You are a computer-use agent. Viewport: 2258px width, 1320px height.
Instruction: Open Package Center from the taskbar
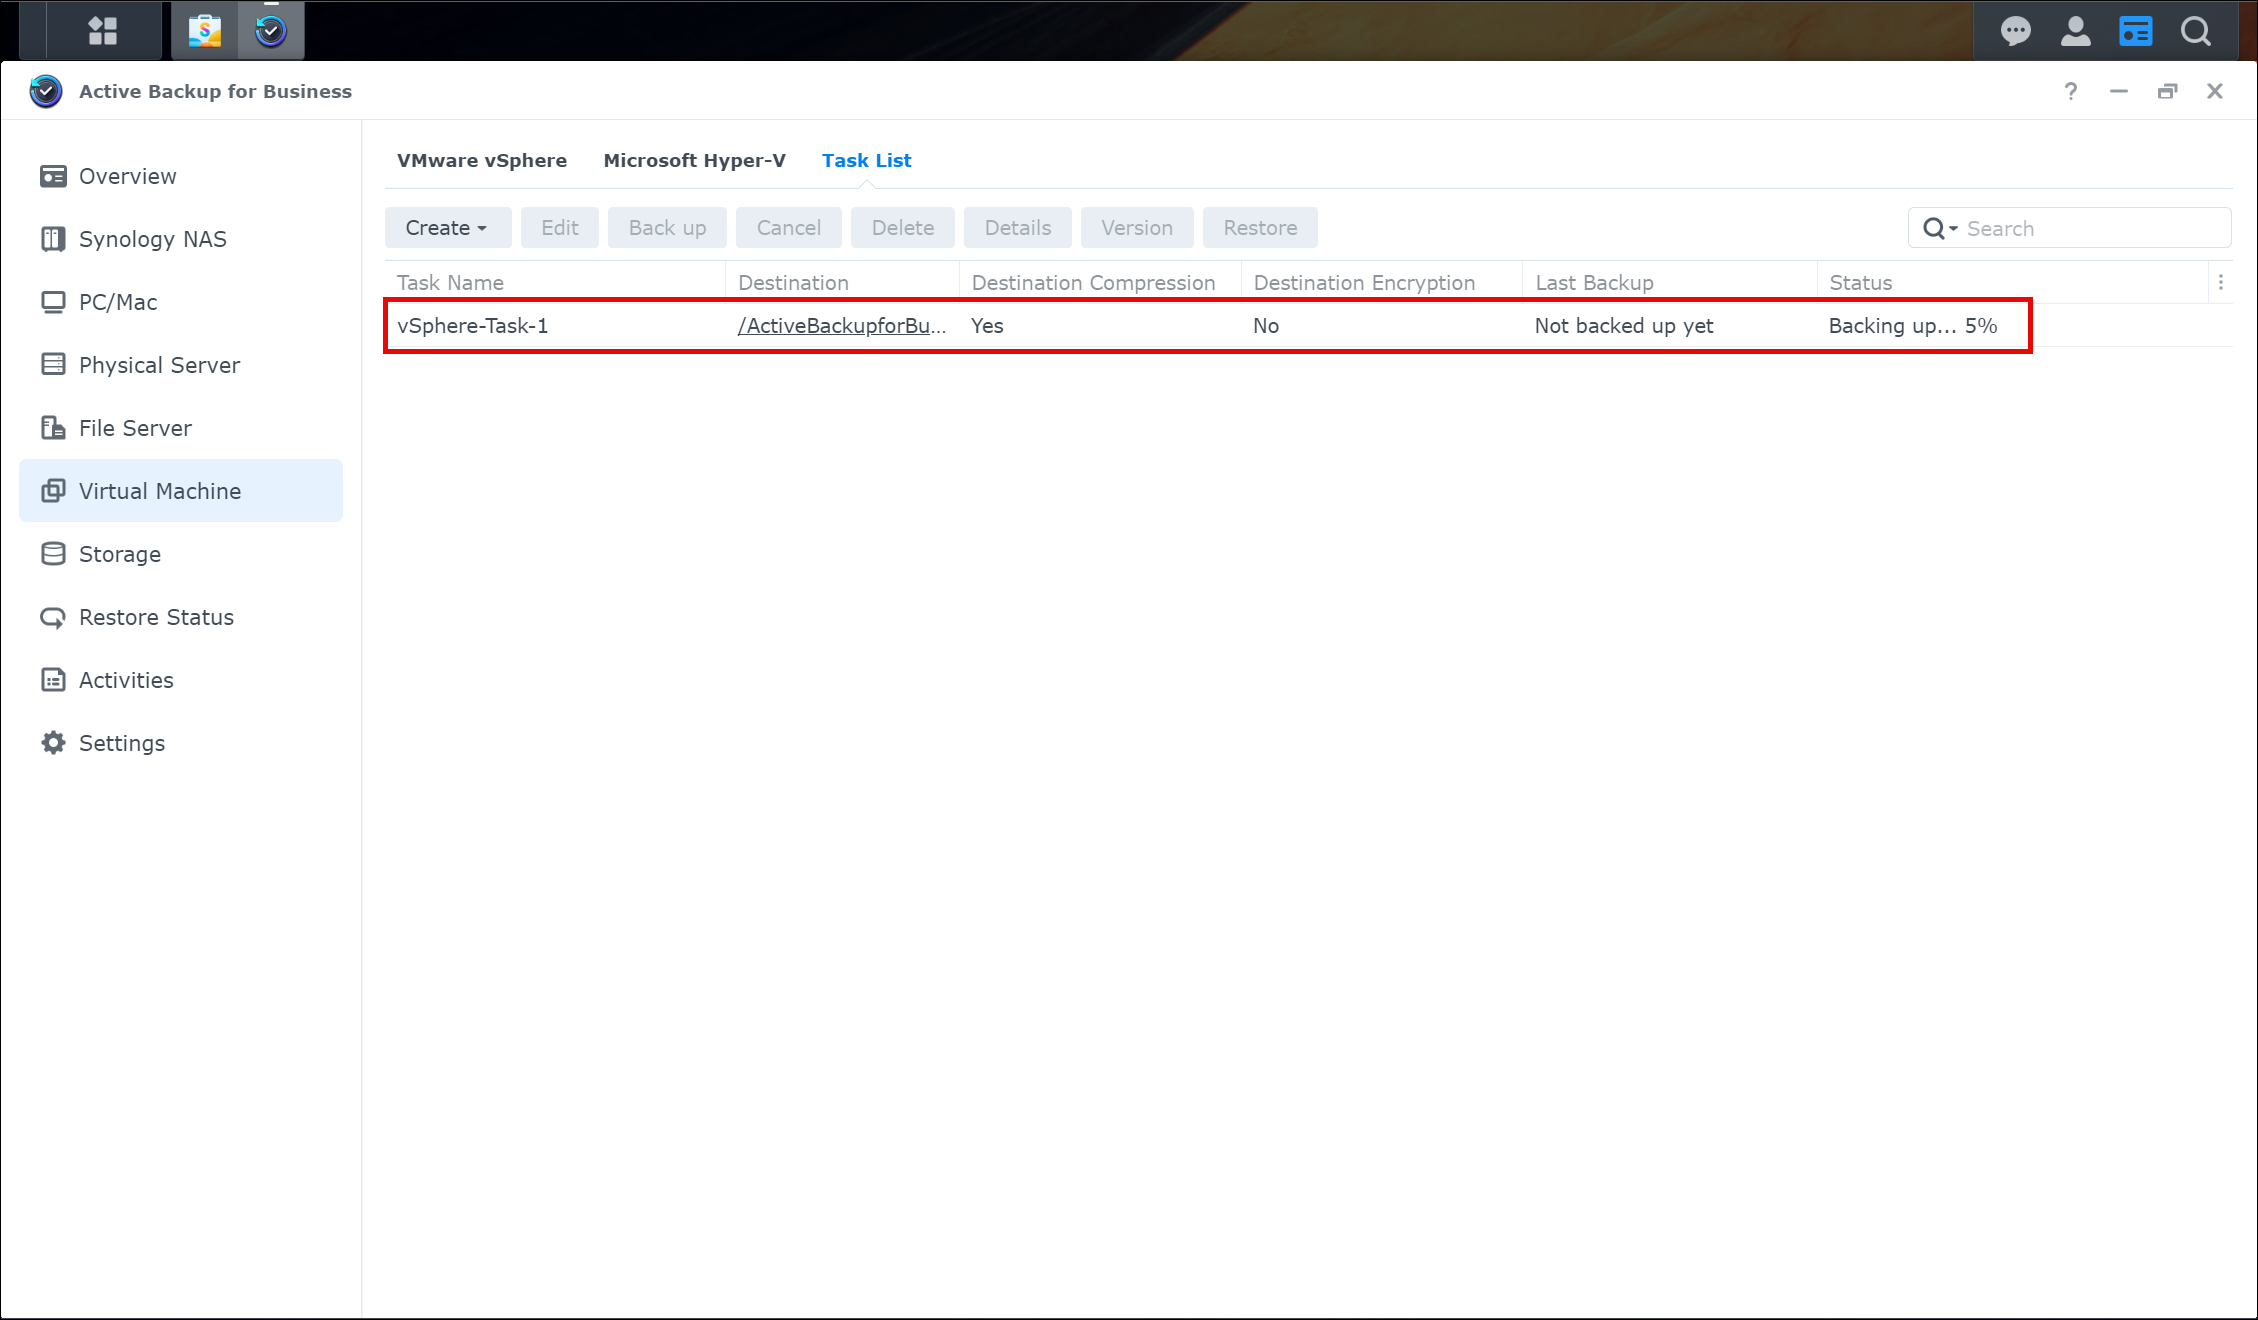(x=206, y=31)
